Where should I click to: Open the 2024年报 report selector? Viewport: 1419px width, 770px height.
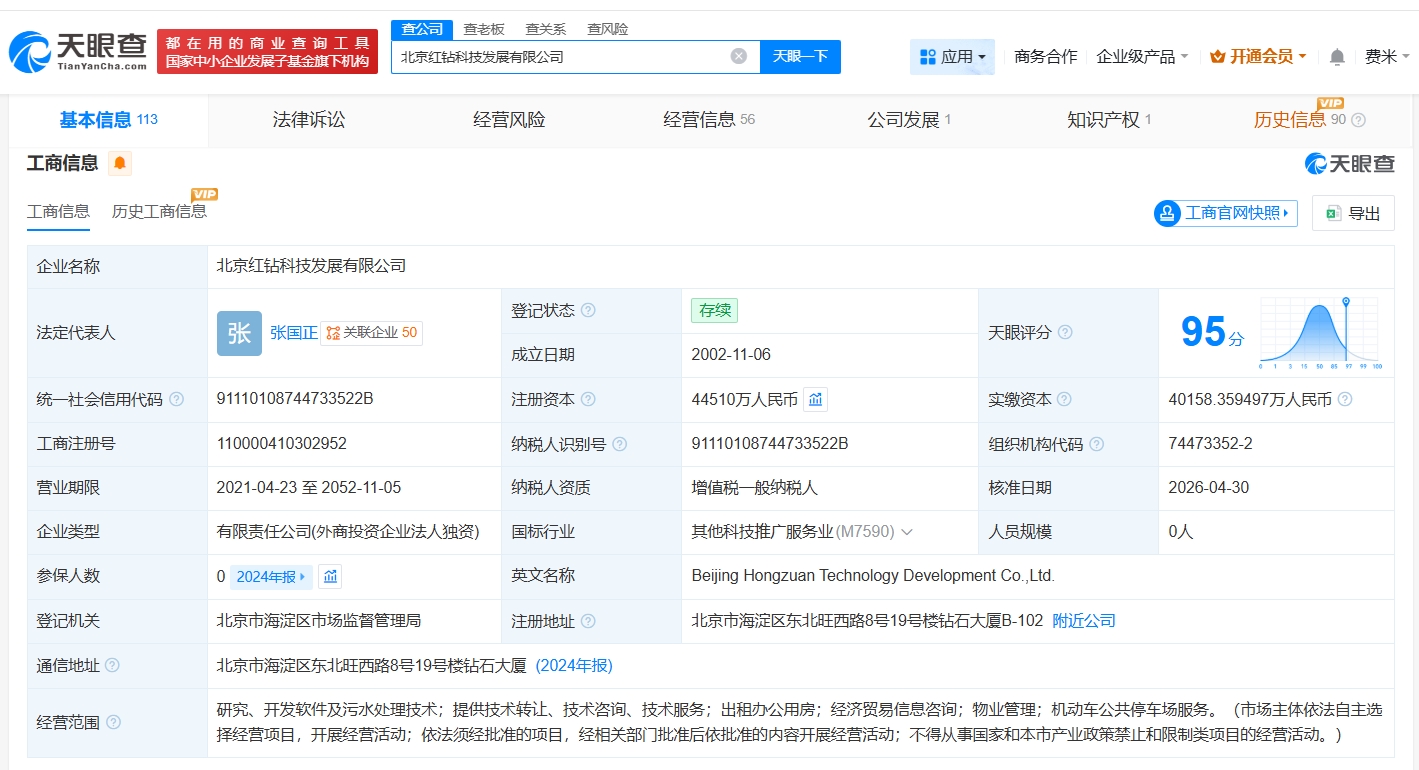click(271, 576)
